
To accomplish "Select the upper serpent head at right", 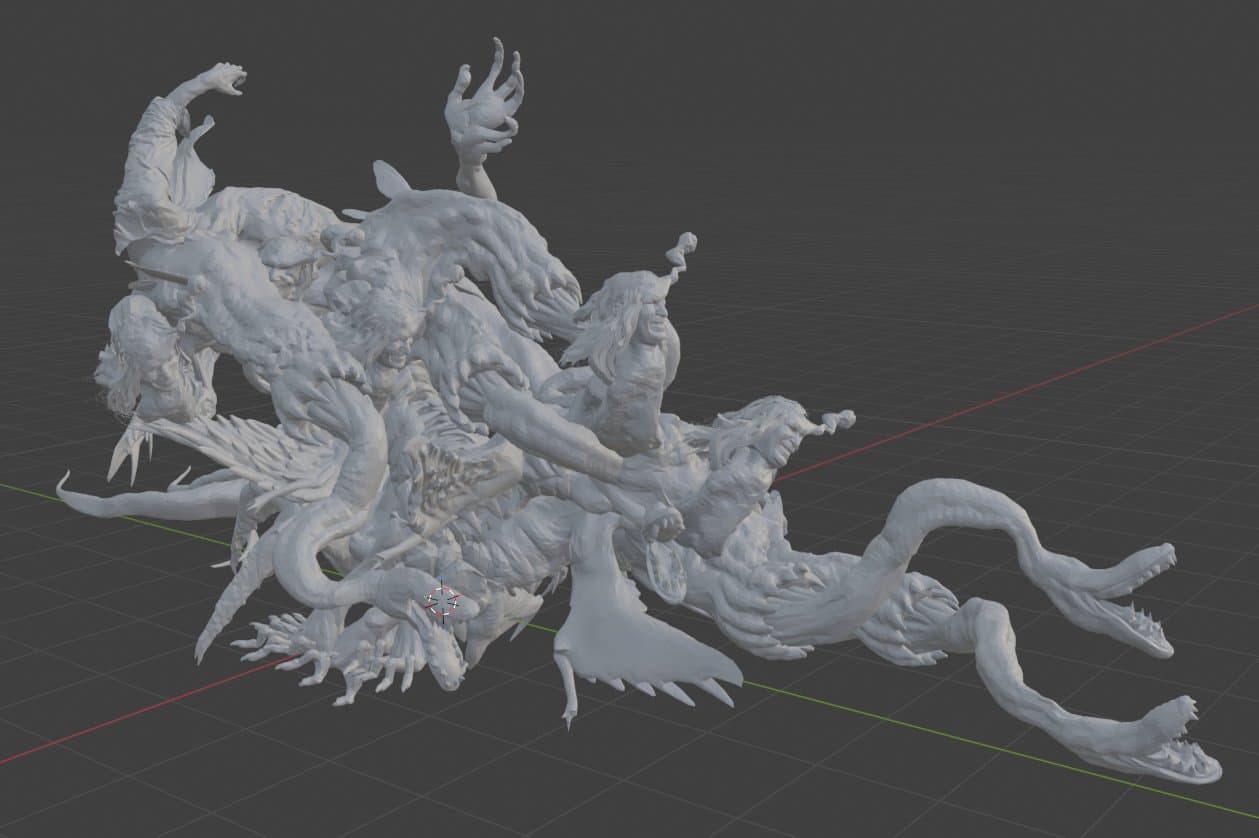I will tap(1136, 600).
